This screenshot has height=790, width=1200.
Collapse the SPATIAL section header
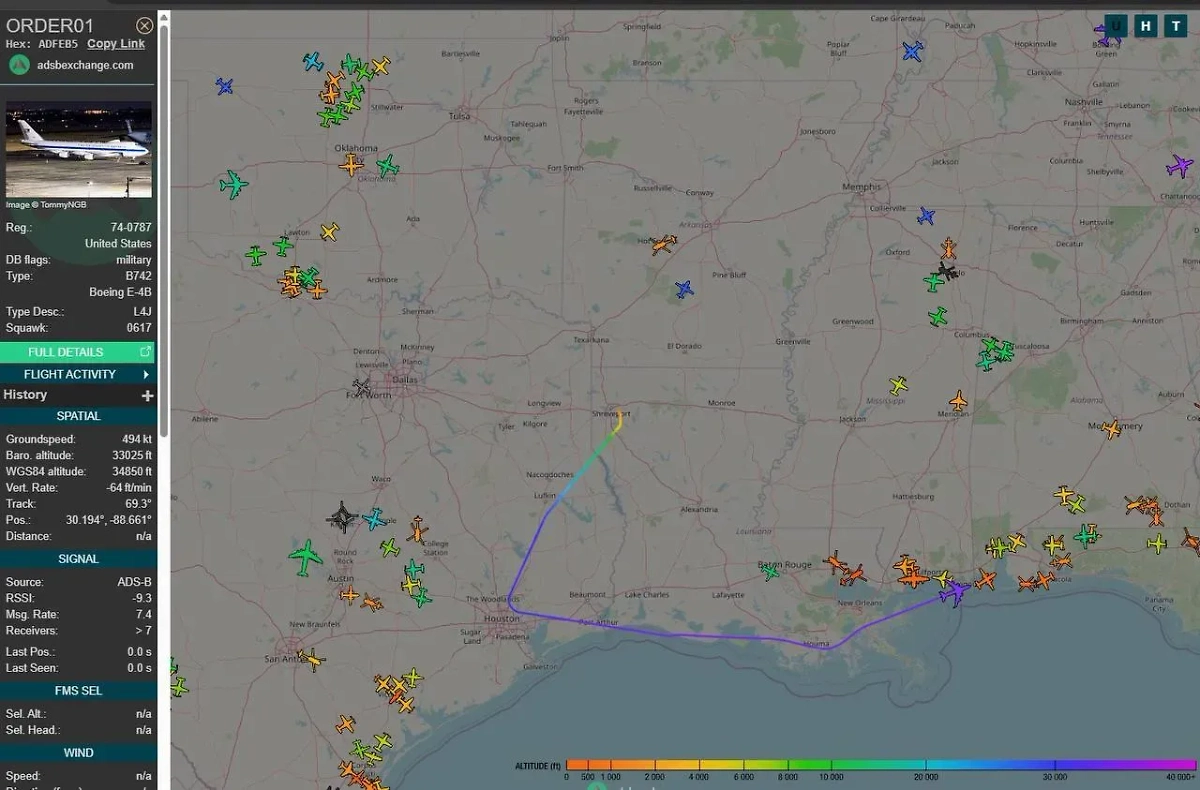tap(78, 416)
